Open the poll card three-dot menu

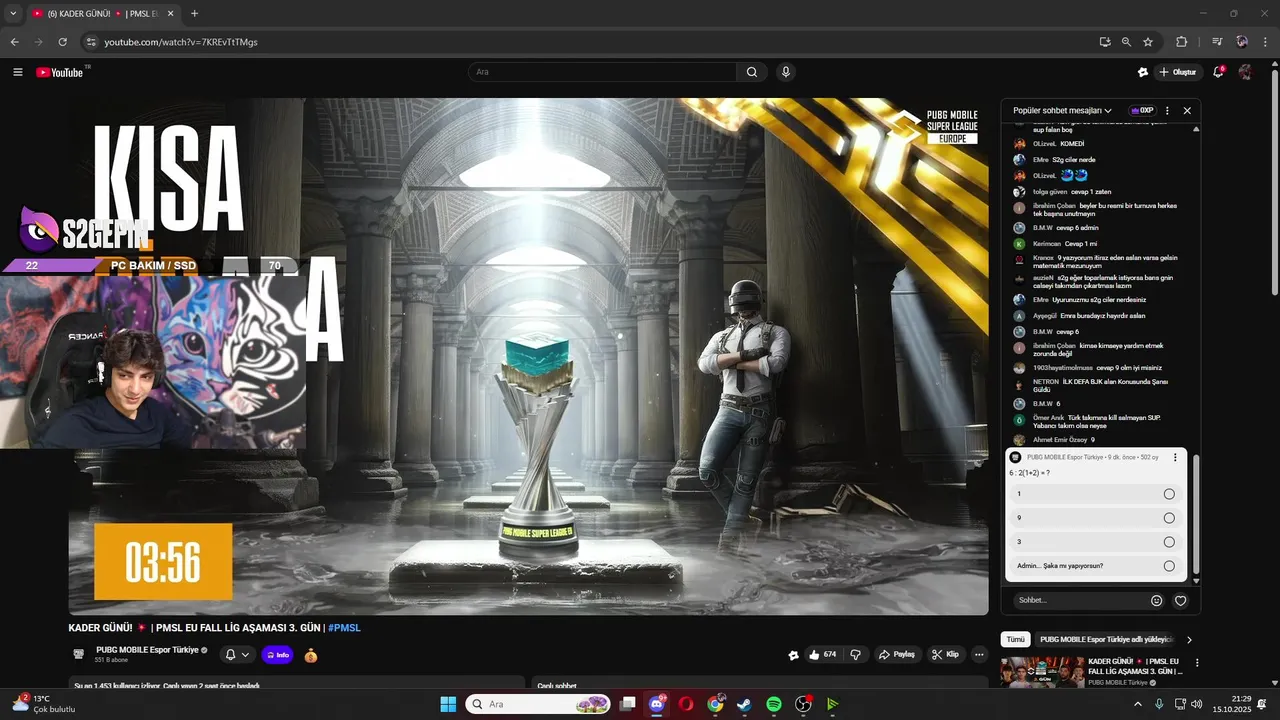(1175, 457)
